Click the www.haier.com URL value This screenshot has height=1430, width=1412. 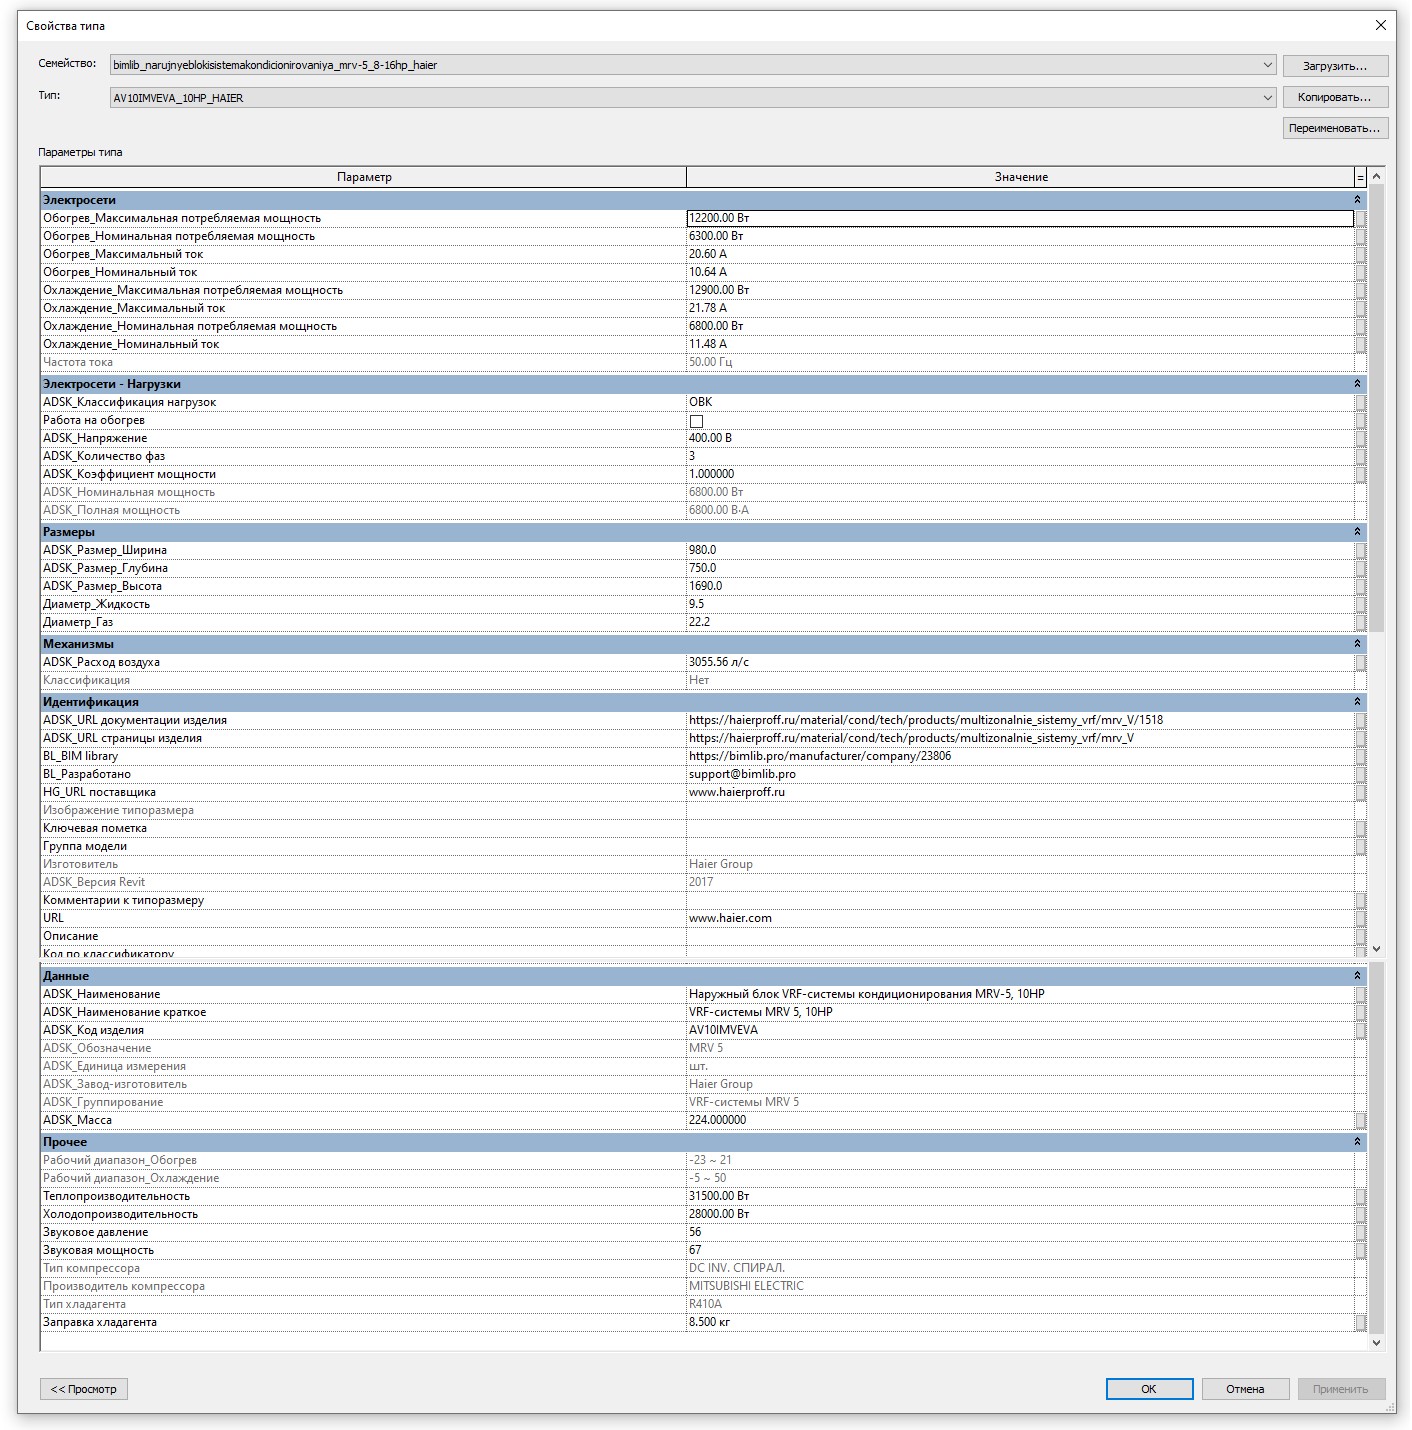pyautogui.click(x=1020, y=918)
